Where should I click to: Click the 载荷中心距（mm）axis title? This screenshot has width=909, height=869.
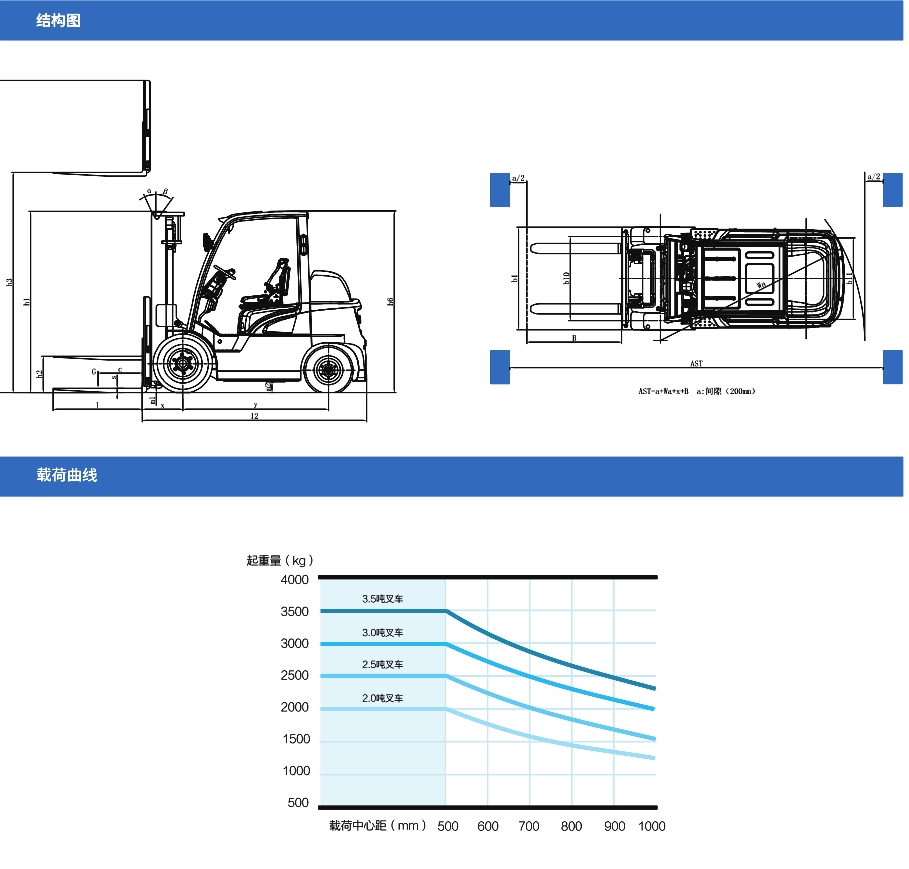click(377, 826)
